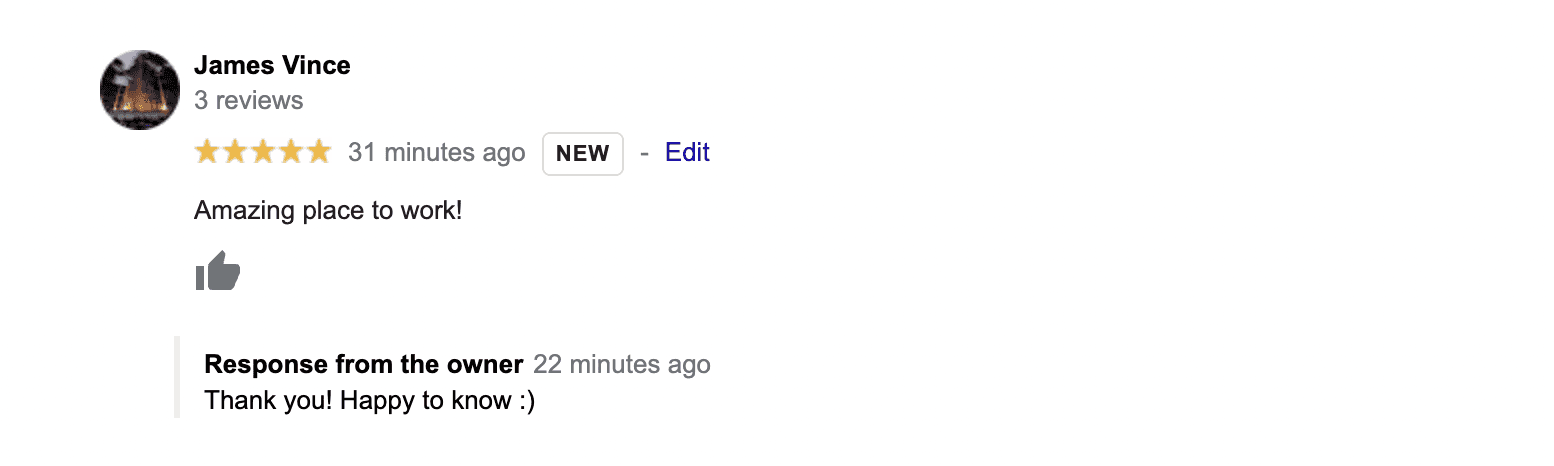This screenshot has width=1554, height=466.
Task: Open the James Vince reviewer name
Action: 272,66
